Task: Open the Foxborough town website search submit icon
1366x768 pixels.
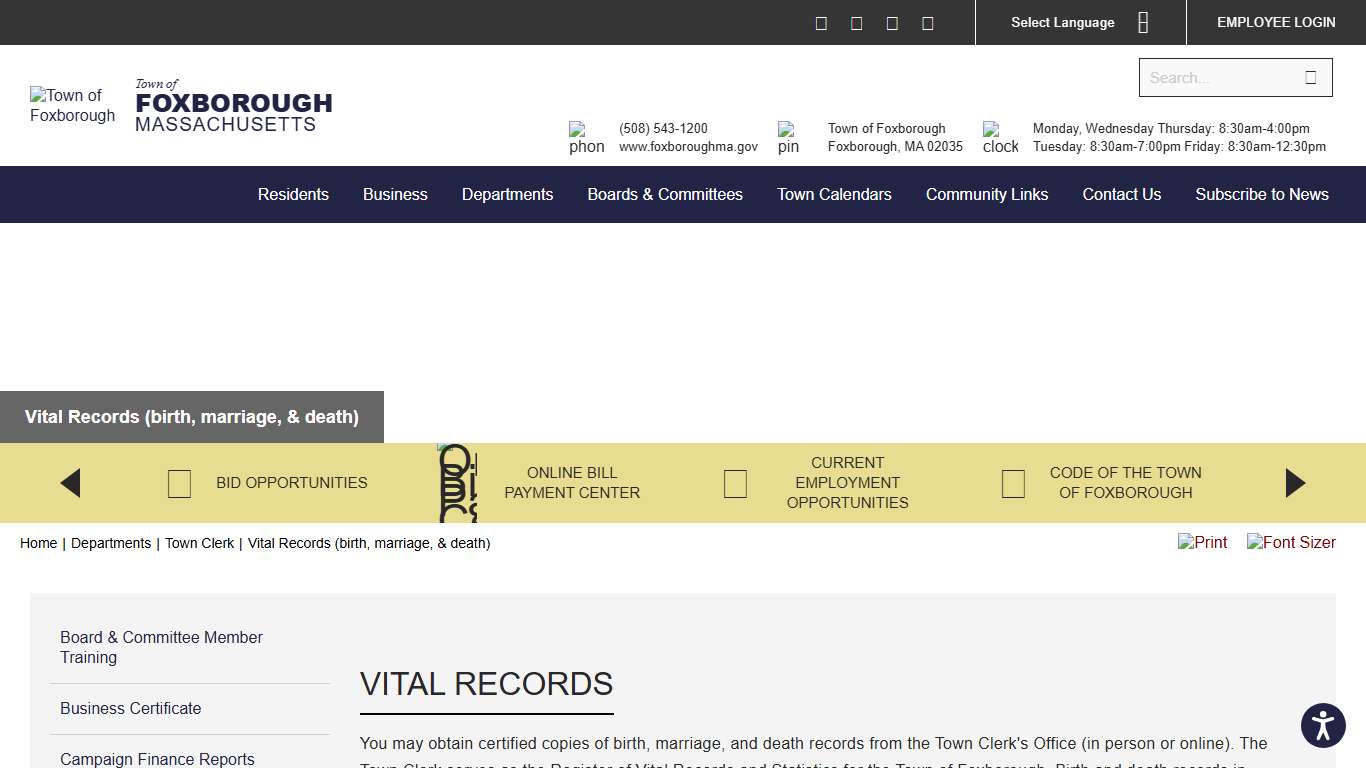Action: click(1312, 76)
